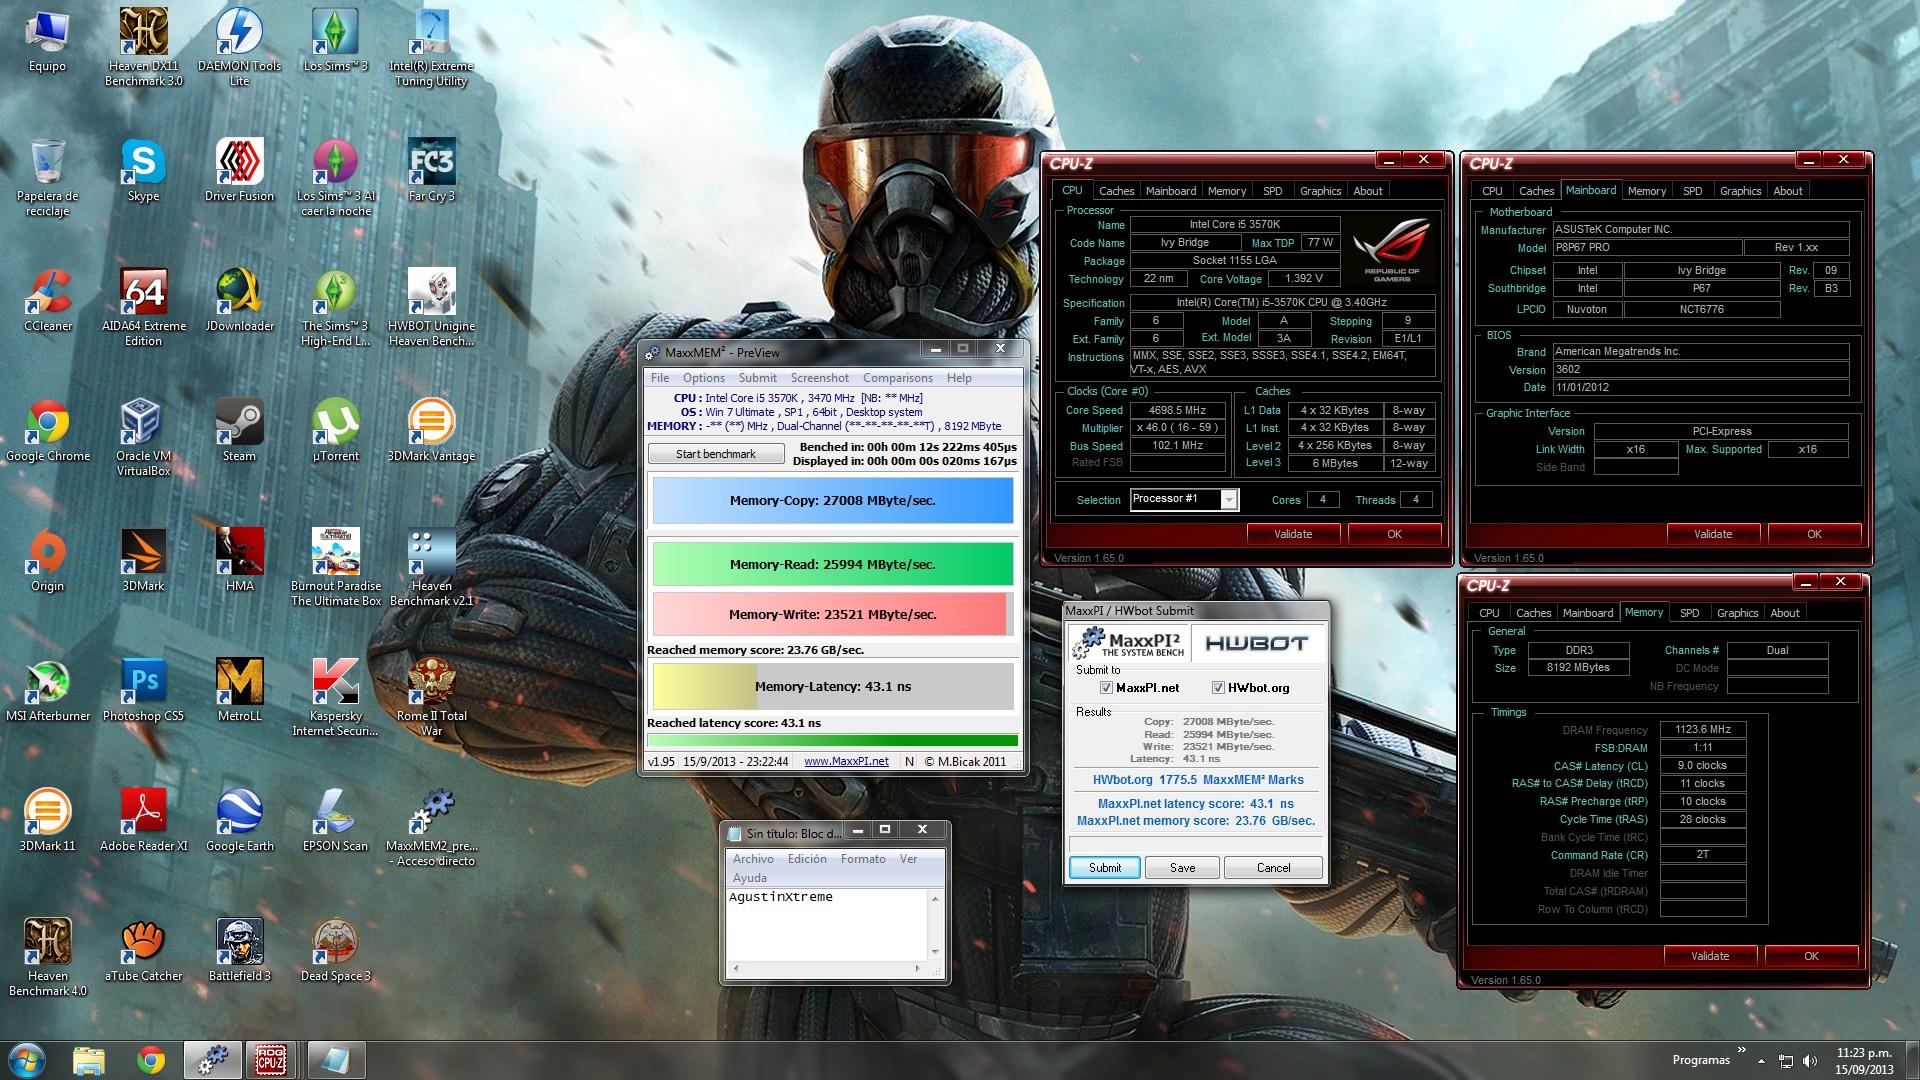Click Submit in HWbot Submit dialog
This screenshot has width=1920, height=1080.
1105,868
